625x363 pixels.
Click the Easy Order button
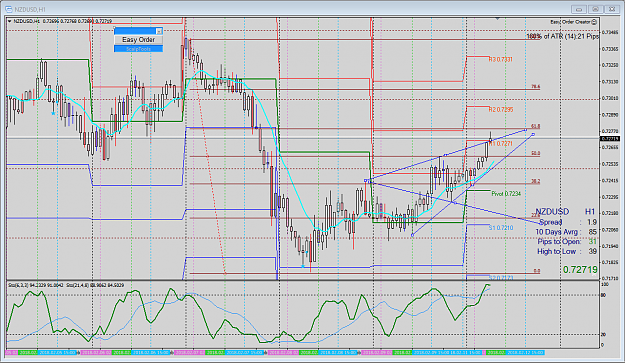point(138,39)
